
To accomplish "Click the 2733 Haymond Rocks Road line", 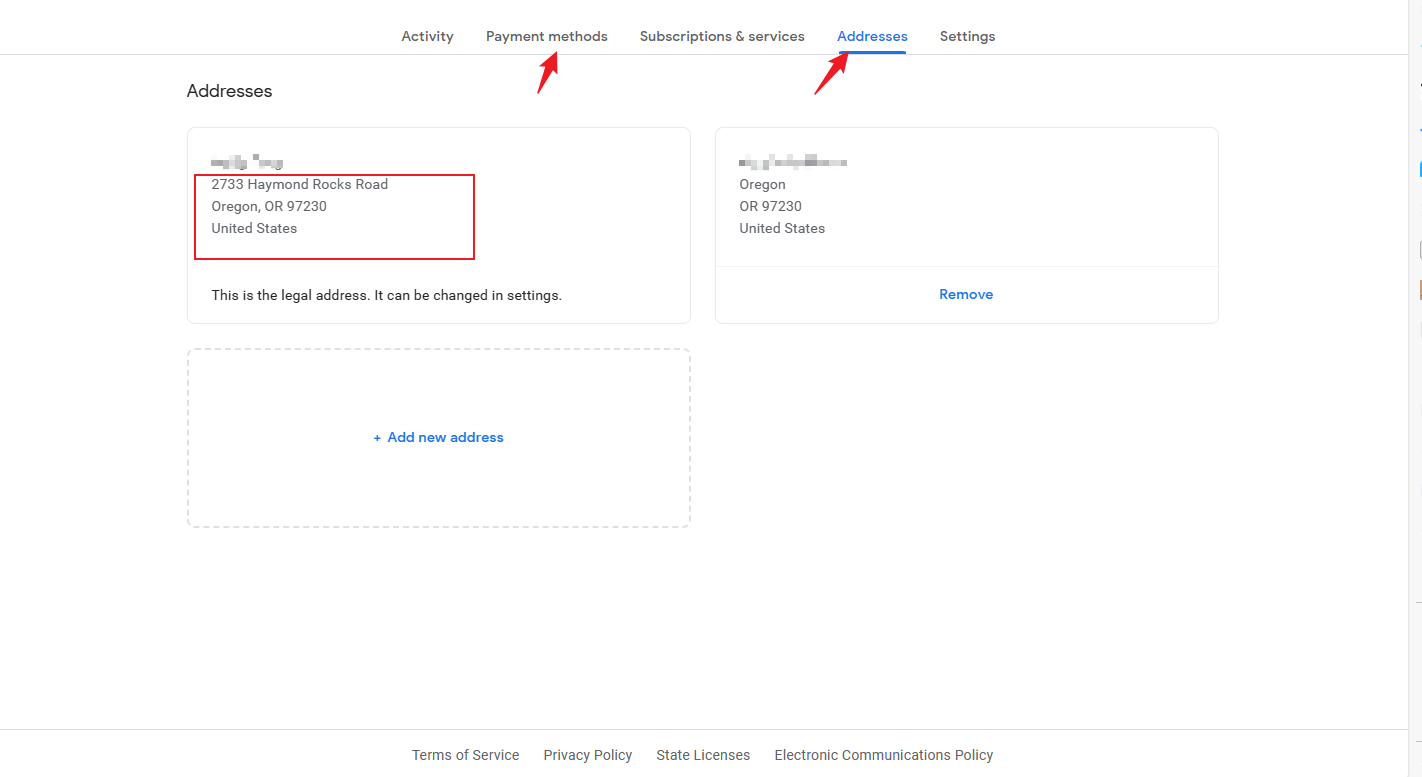I will [x=300, y=184].
